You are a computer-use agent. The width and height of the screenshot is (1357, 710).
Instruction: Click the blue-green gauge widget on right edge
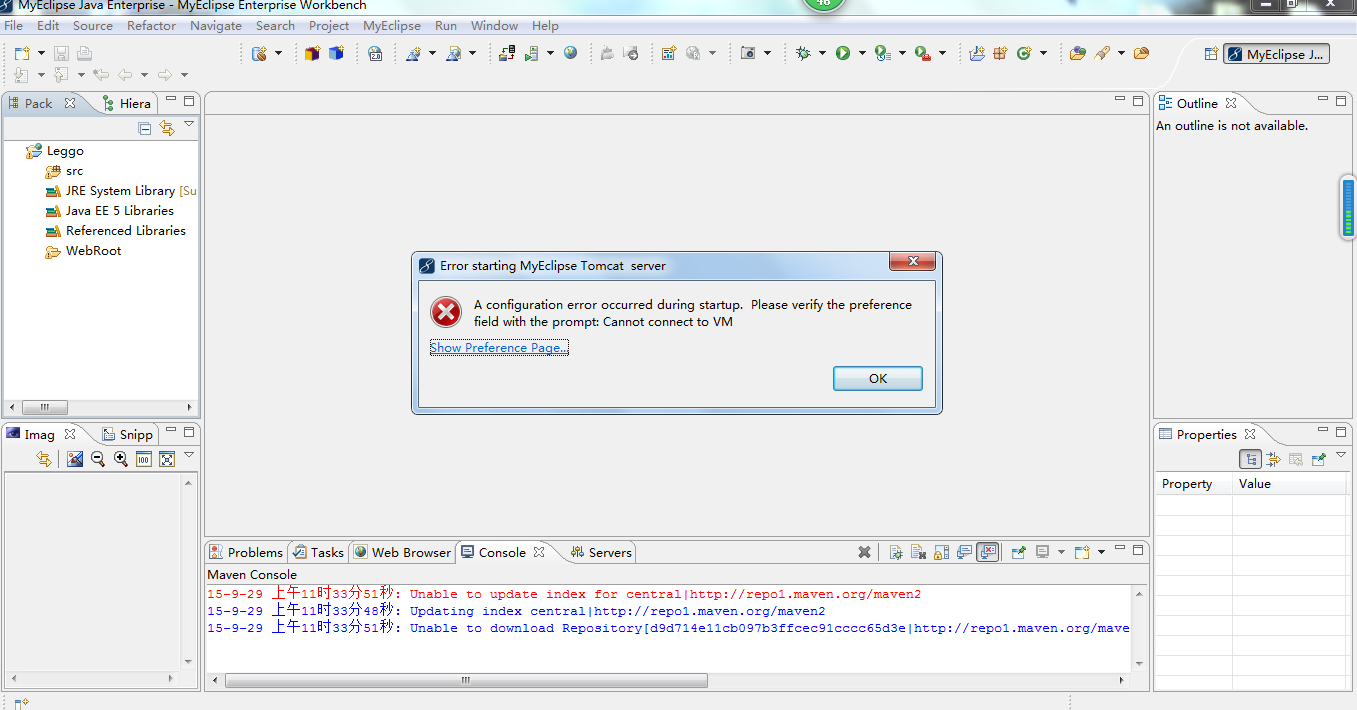1348,207
